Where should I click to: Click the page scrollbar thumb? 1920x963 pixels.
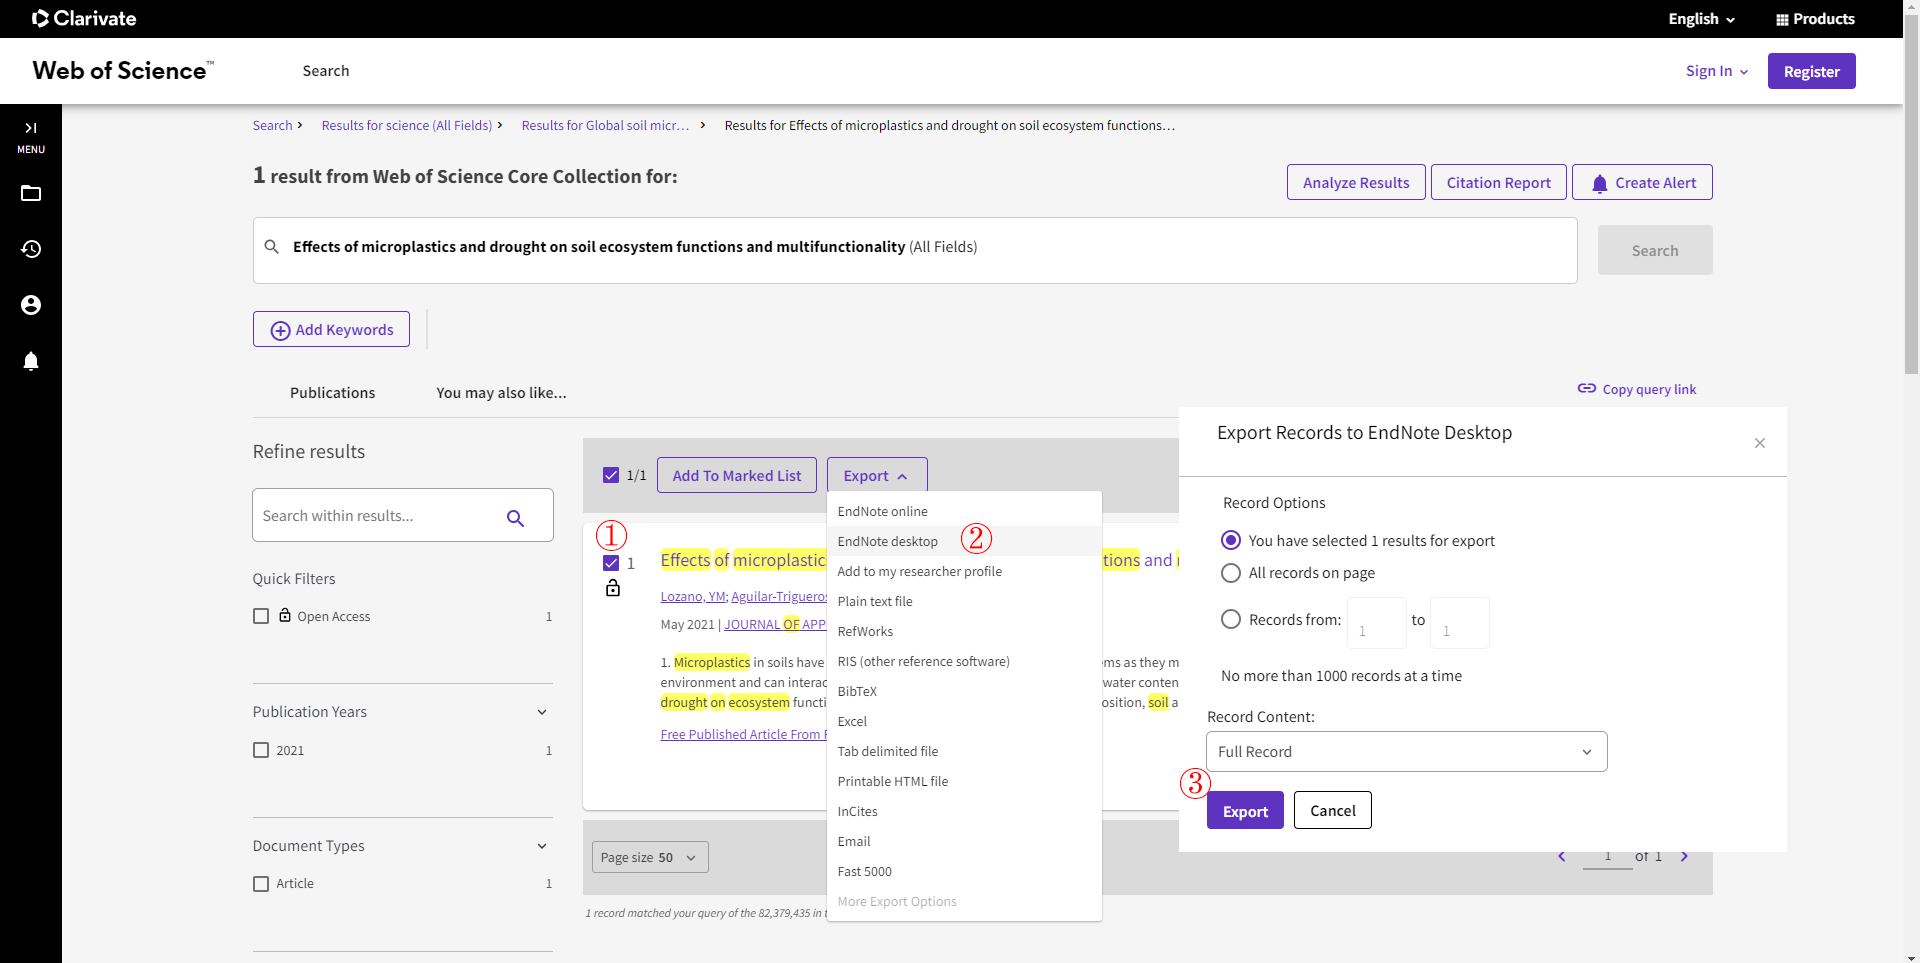coord(1911,195)
